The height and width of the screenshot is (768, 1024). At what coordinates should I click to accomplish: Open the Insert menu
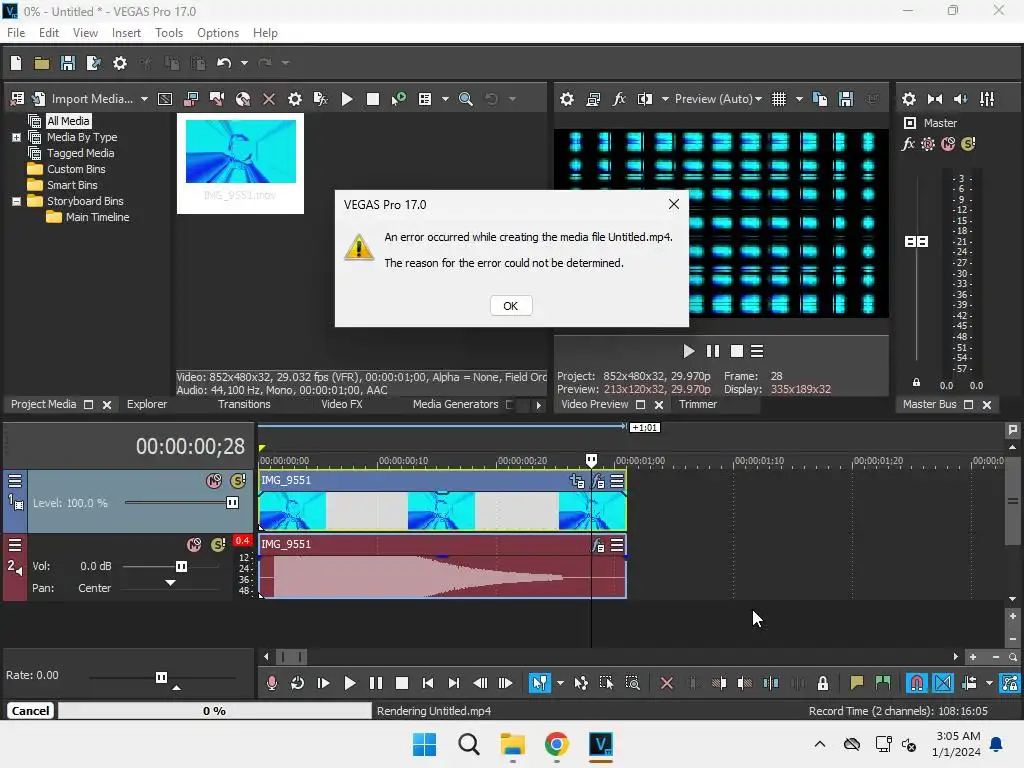pyautogui.click(x=126, y=33)
